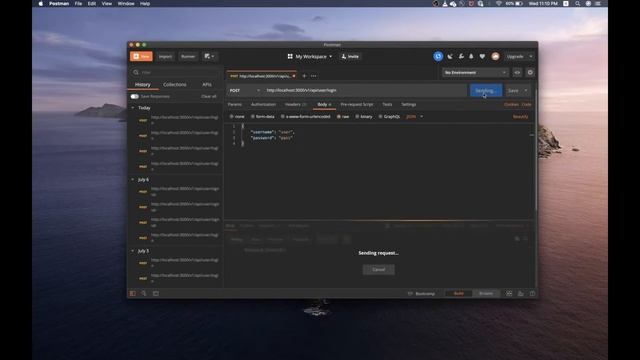Open the request Settings tab

tap(409, 104)
